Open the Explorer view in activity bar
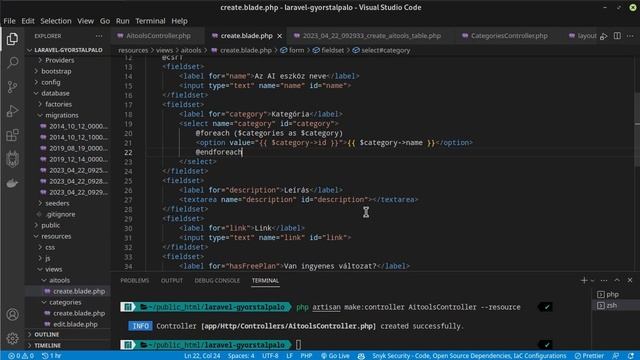The width and height of the screenshot is (640, 360). coord(12,39)
